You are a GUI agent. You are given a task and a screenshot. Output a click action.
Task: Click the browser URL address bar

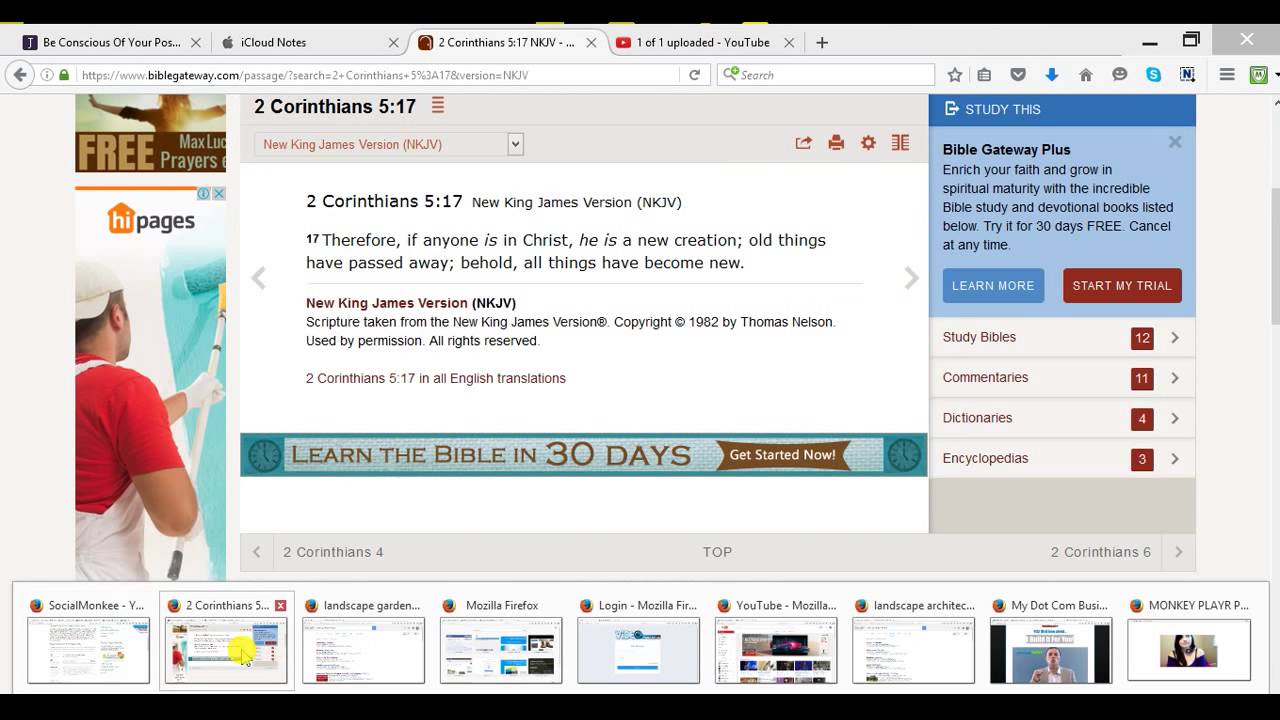378,75
